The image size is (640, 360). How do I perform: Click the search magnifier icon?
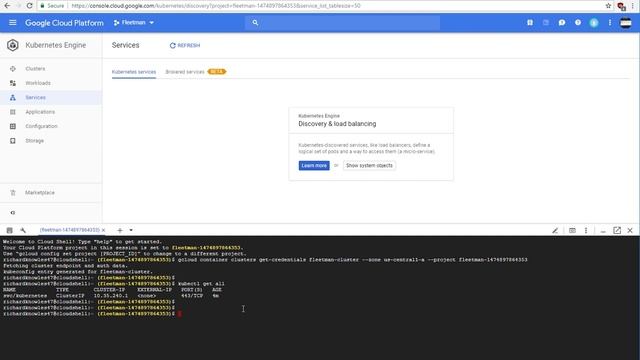[255, 22]
